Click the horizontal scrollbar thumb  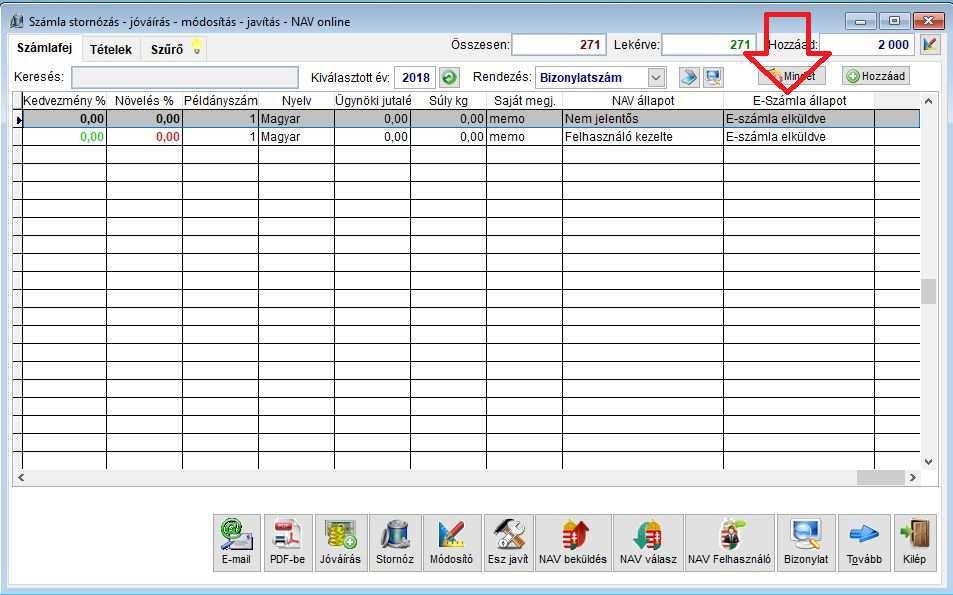point(881,478)
